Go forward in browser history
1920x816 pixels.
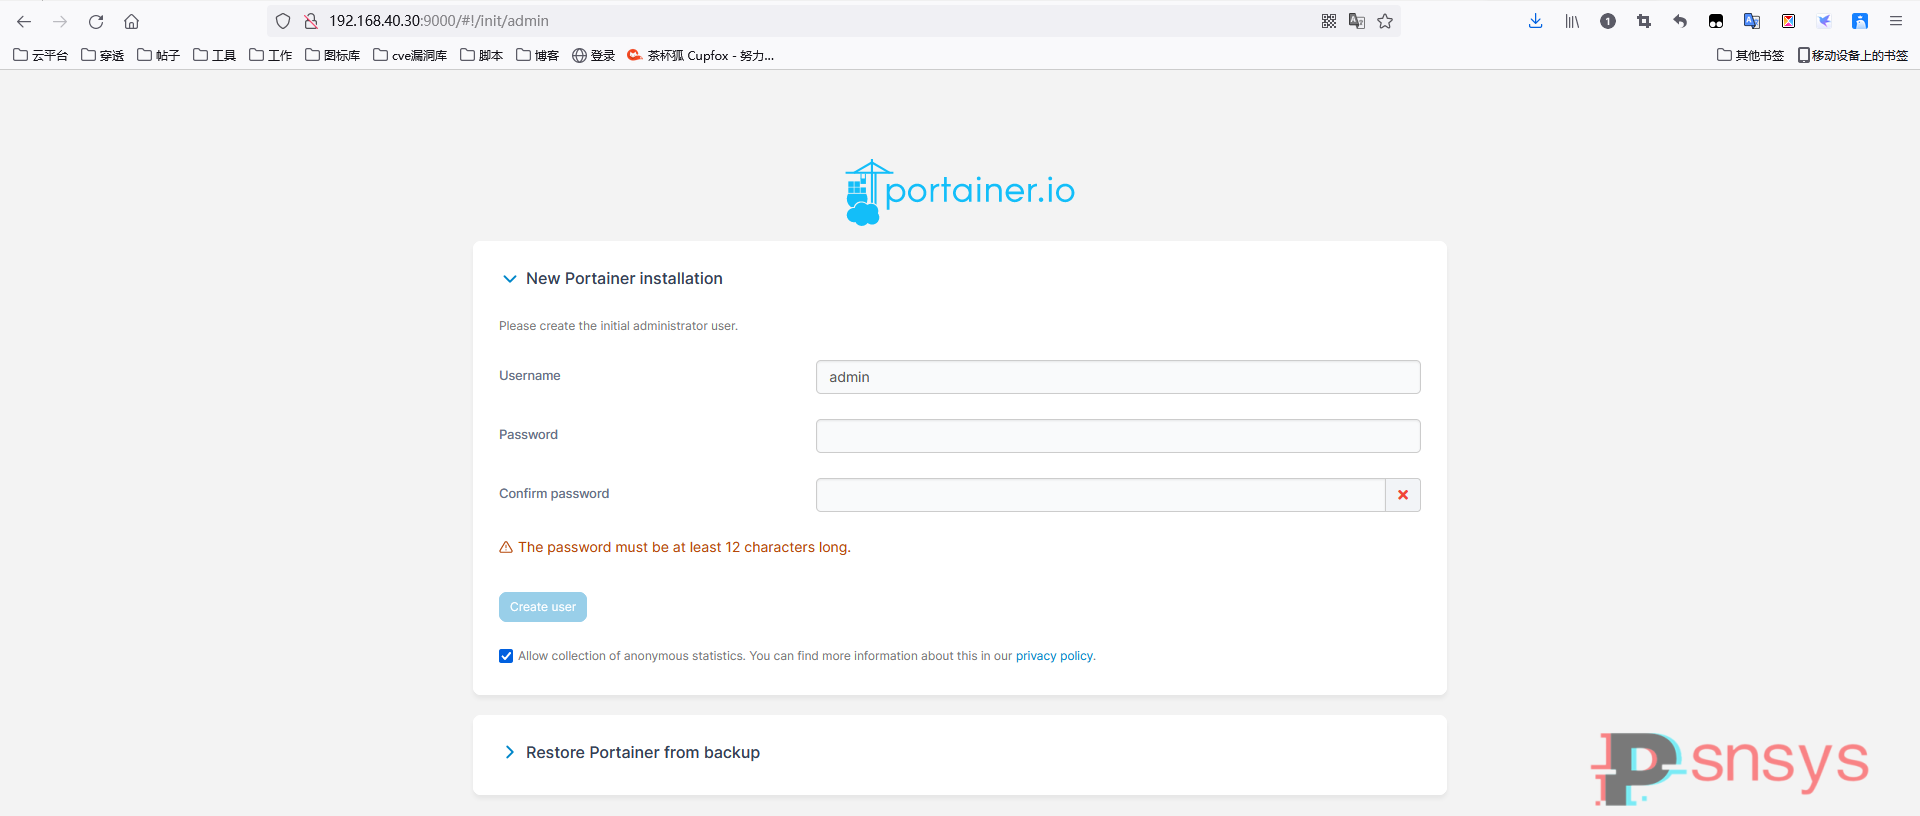click(60, 21)
